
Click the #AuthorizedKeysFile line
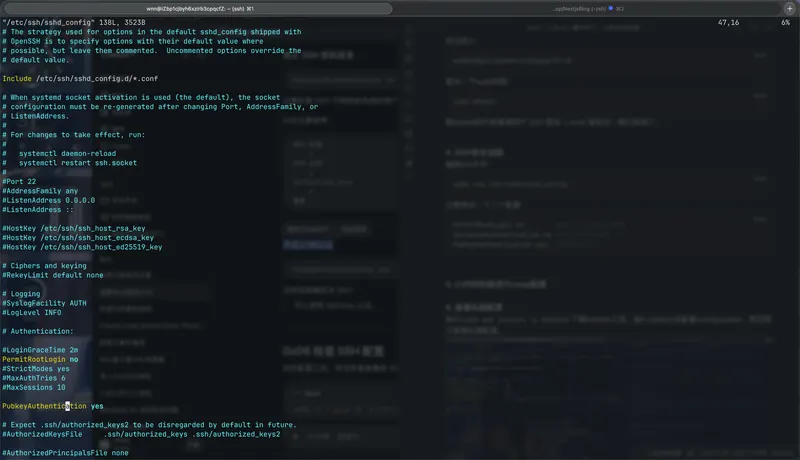[x=141, y=434]
